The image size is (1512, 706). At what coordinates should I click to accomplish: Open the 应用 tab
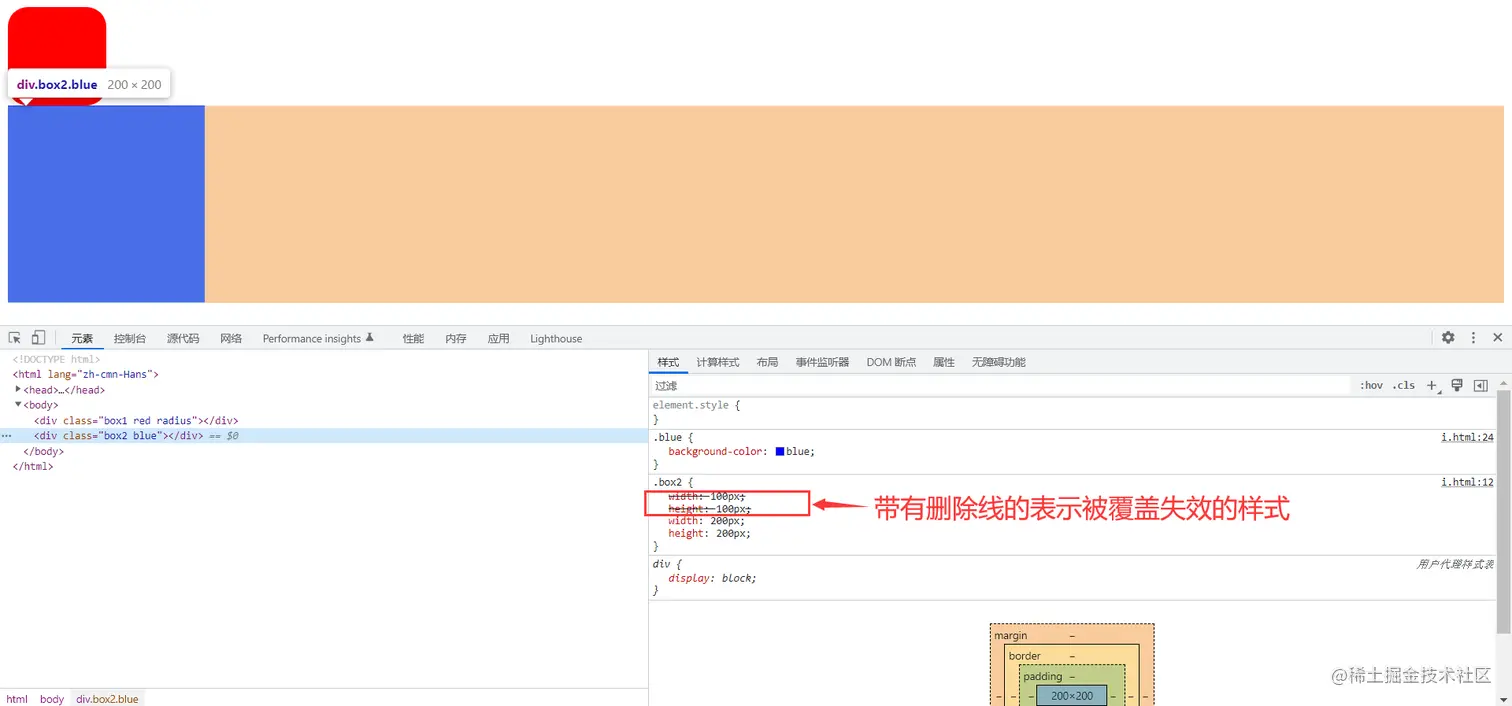click(x=499, y=338)
